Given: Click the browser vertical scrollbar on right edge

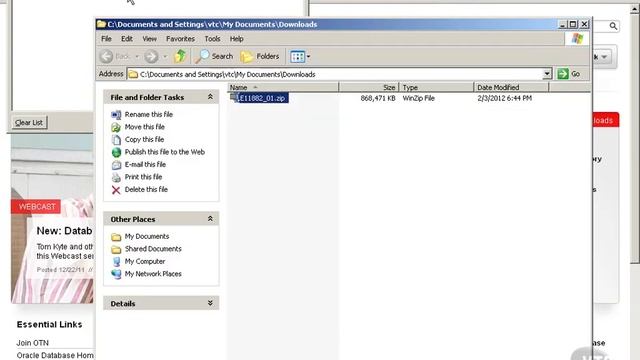Looking at the screenshot, I should click(635, 135).
